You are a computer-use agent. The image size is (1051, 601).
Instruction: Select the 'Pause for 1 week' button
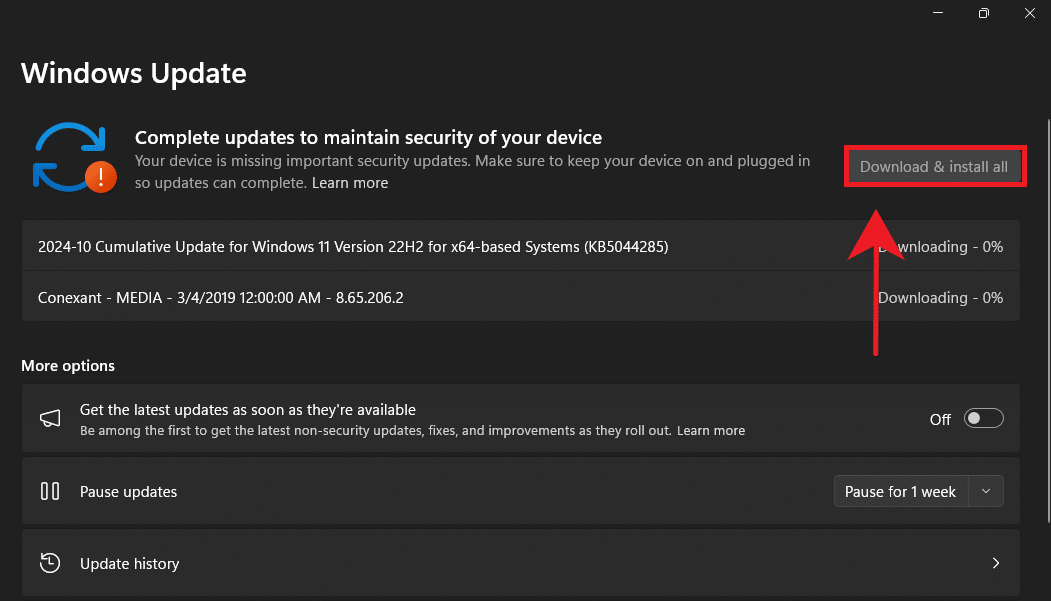(901, 491)
